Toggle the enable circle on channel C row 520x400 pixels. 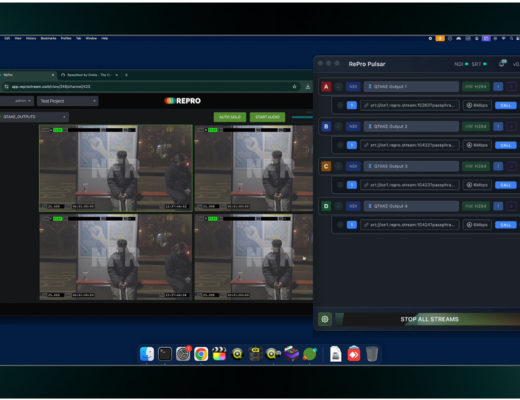(x=339, y=166)
